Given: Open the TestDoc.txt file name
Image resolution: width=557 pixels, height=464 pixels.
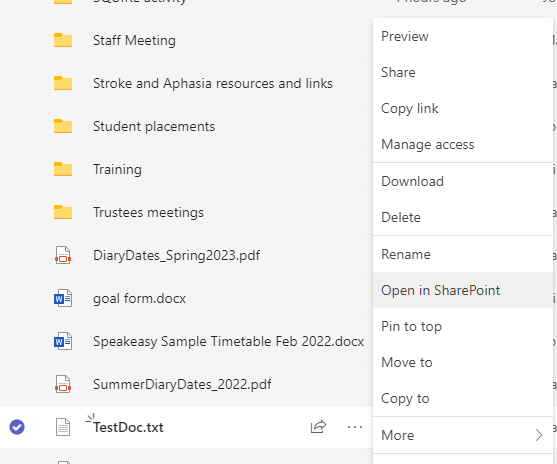Looking at the screenshot, I should tap(128, 427).
